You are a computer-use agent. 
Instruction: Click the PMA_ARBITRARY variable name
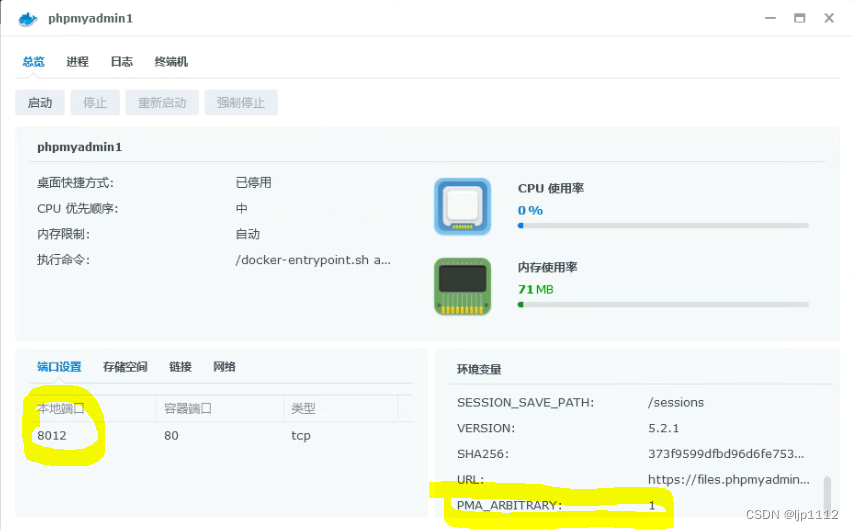pos(509,505)
